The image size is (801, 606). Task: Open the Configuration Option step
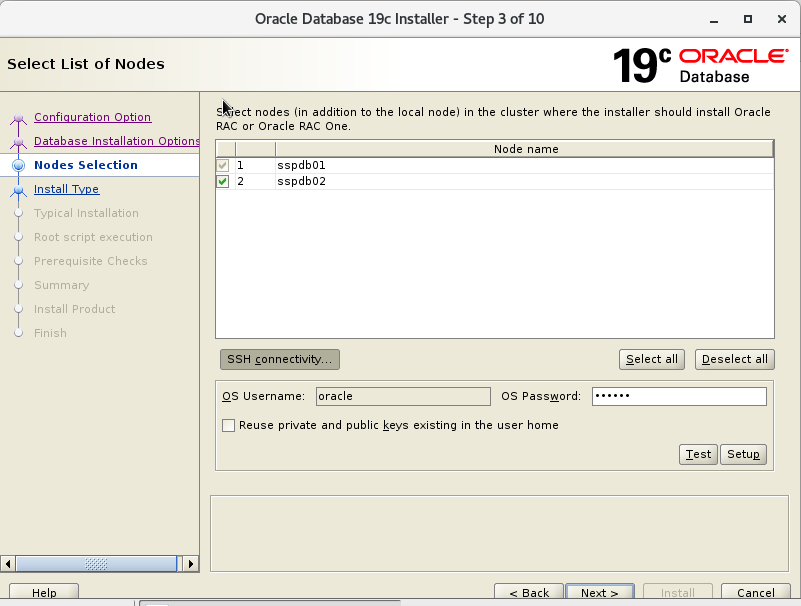92,117
